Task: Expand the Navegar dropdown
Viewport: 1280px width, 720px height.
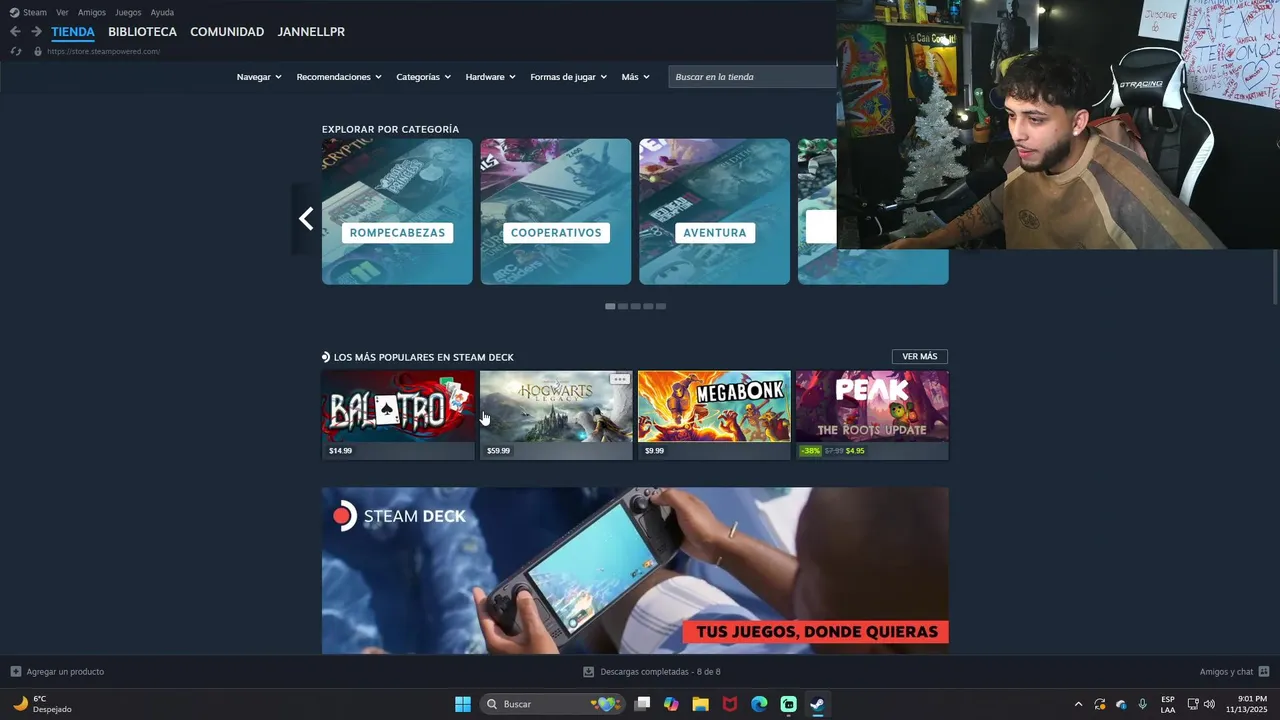Action: pyautogui.click(x=259, y=77)
